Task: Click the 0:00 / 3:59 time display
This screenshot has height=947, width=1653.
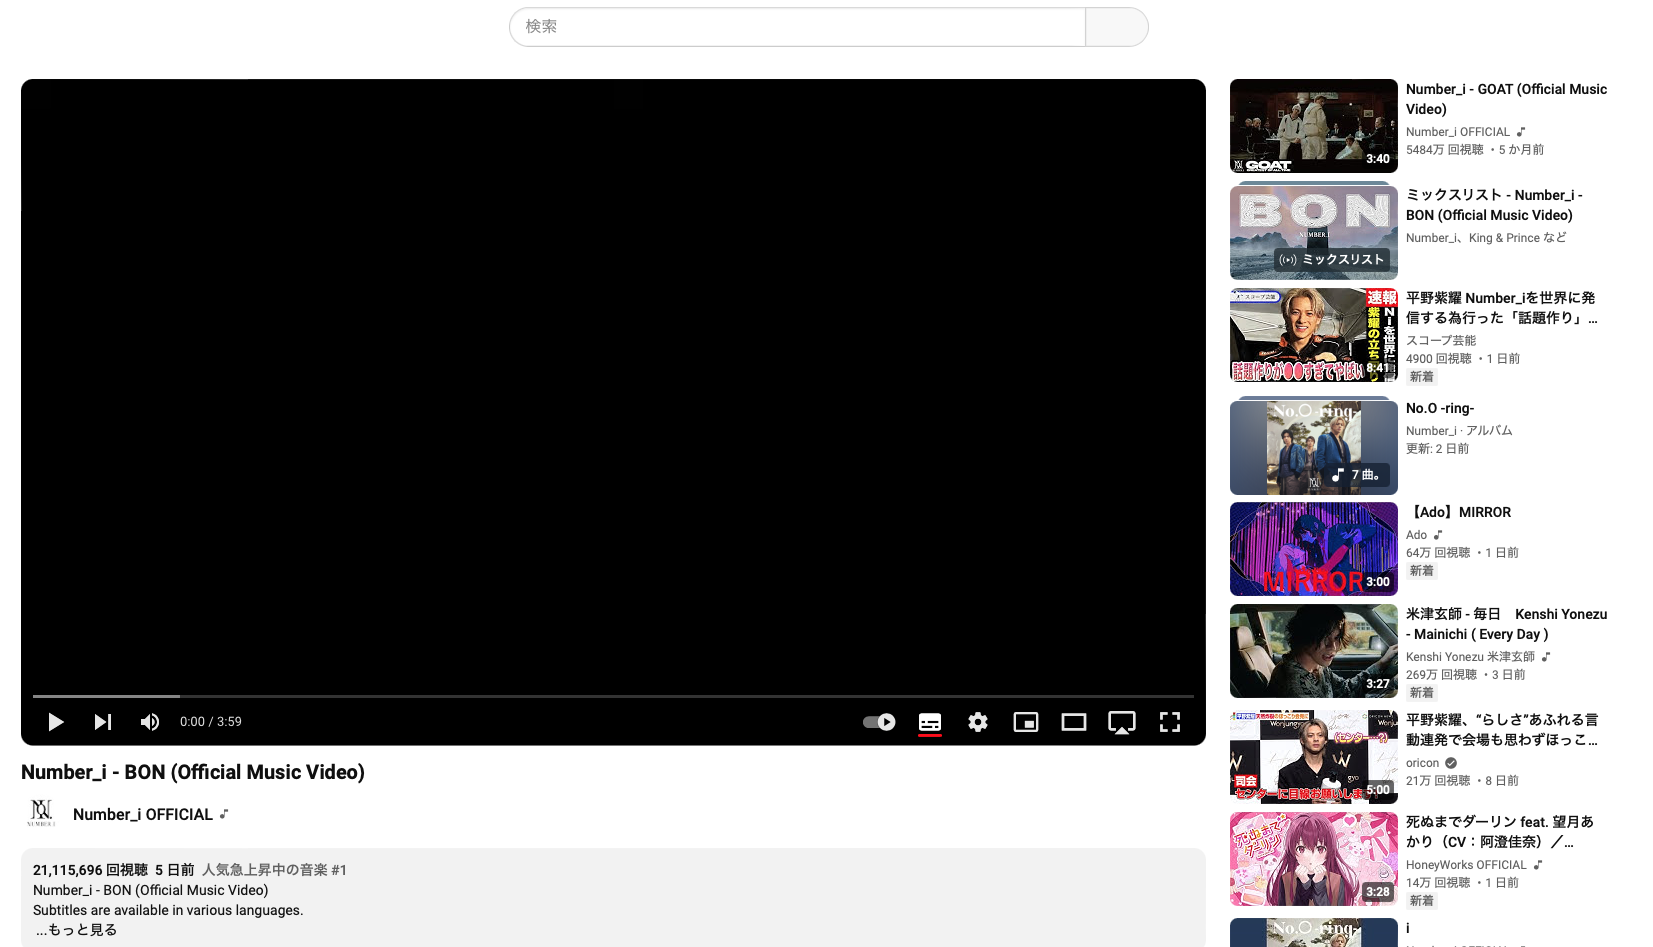Action: (x=211, y=722)
